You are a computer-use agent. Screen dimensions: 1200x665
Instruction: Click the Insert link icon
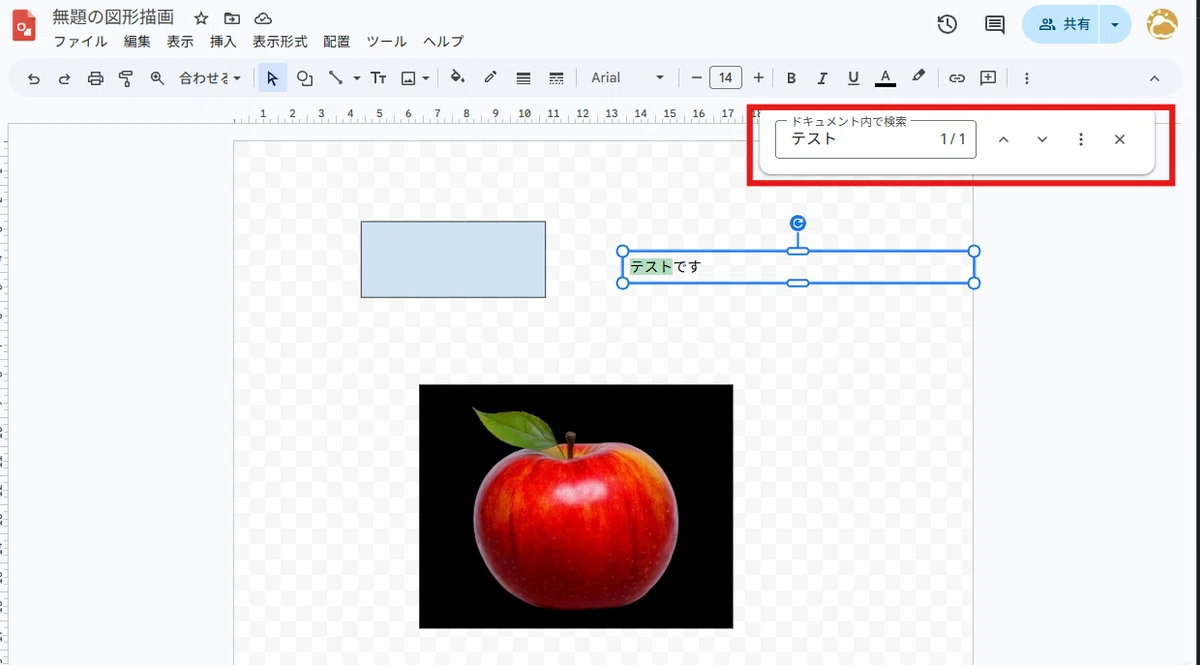[x=957, y=78]
